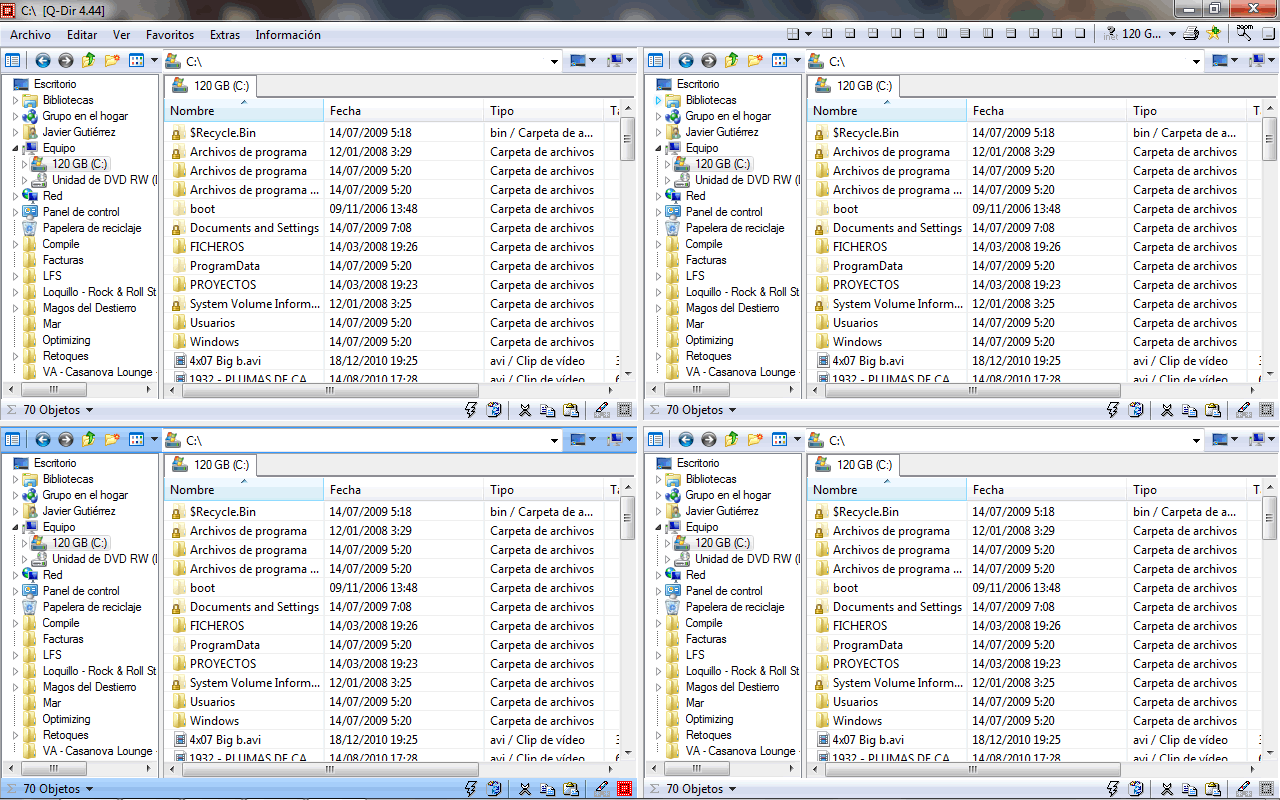Expand Bibliotecas in the top-left tree
1280x800 pixels.
(x=15, y=101)
